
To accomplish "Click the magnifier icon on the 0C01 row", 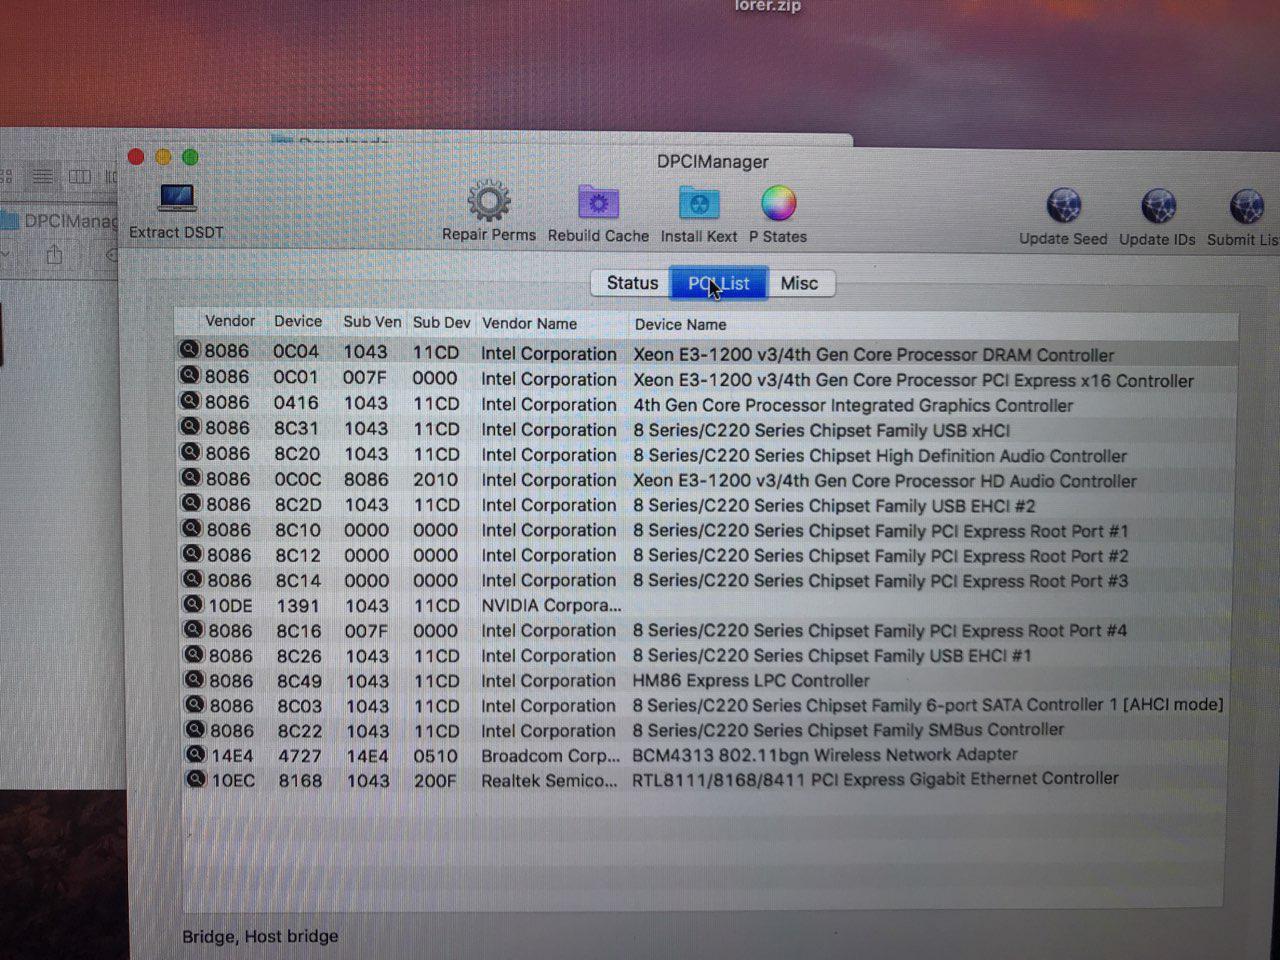I will pyautogui.click(x=189, y=375).
